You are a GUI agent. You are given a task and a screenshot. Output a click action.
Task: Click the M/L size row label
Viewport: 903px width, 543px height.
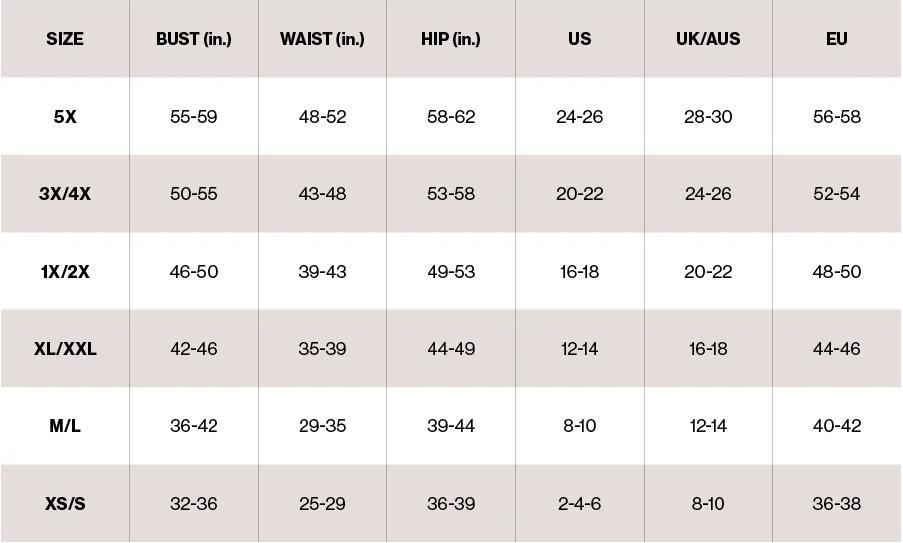pos(65,426)
